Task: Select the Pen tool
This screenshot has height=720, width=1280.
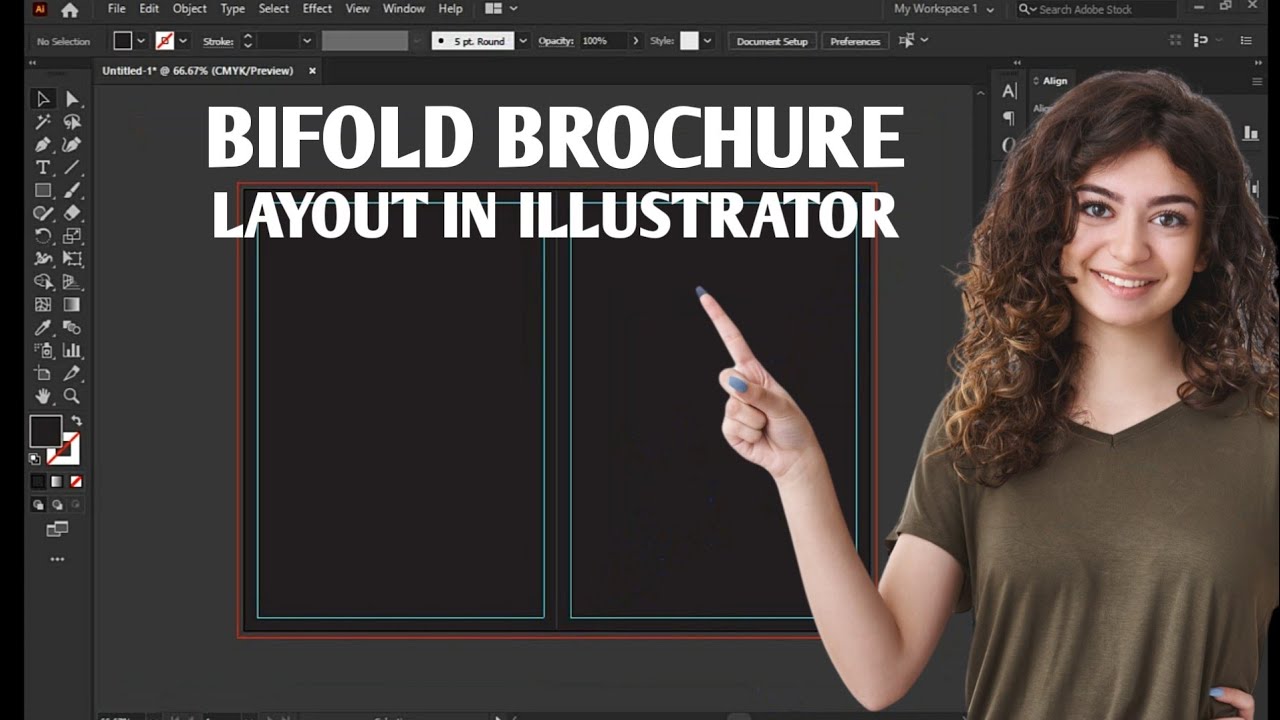Action: [43, 145]
